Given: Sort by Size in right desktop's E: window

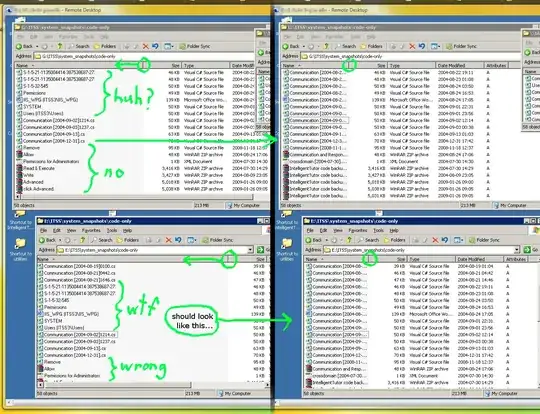Looking at the screenshot, I should (x=388, y=259).
